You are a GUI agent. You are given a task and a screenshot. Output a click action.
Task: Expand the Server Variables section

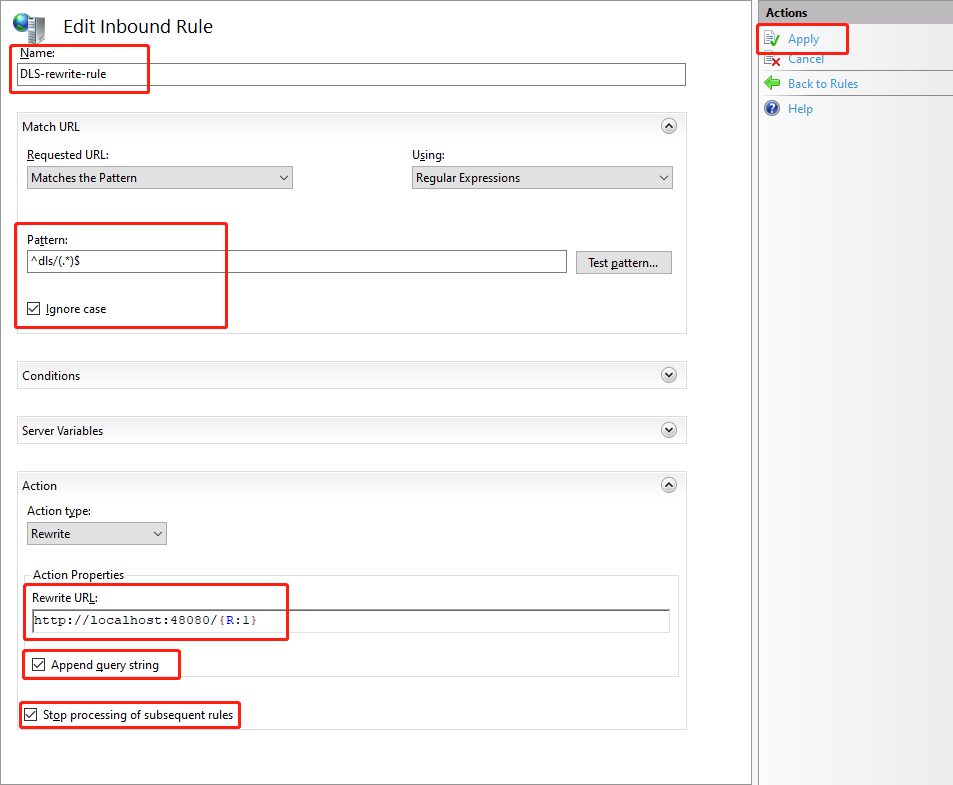(669, 430)
